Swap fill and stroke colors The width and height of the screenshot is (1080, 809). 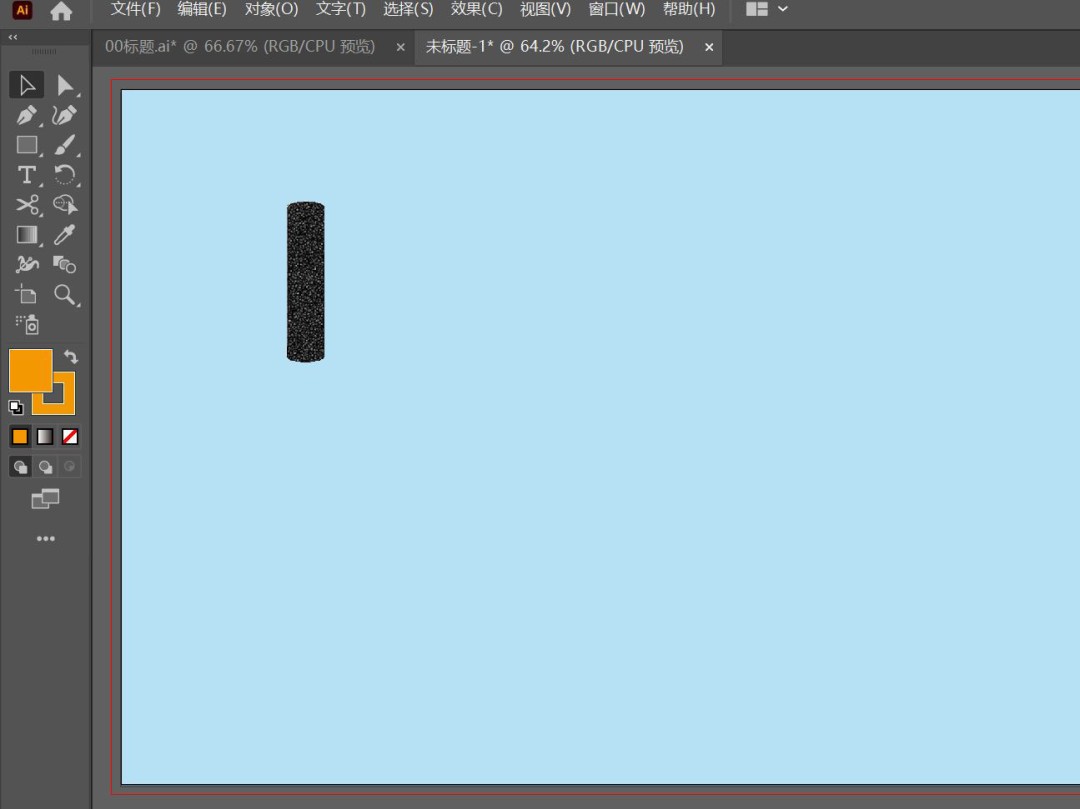tap(71, 356)
